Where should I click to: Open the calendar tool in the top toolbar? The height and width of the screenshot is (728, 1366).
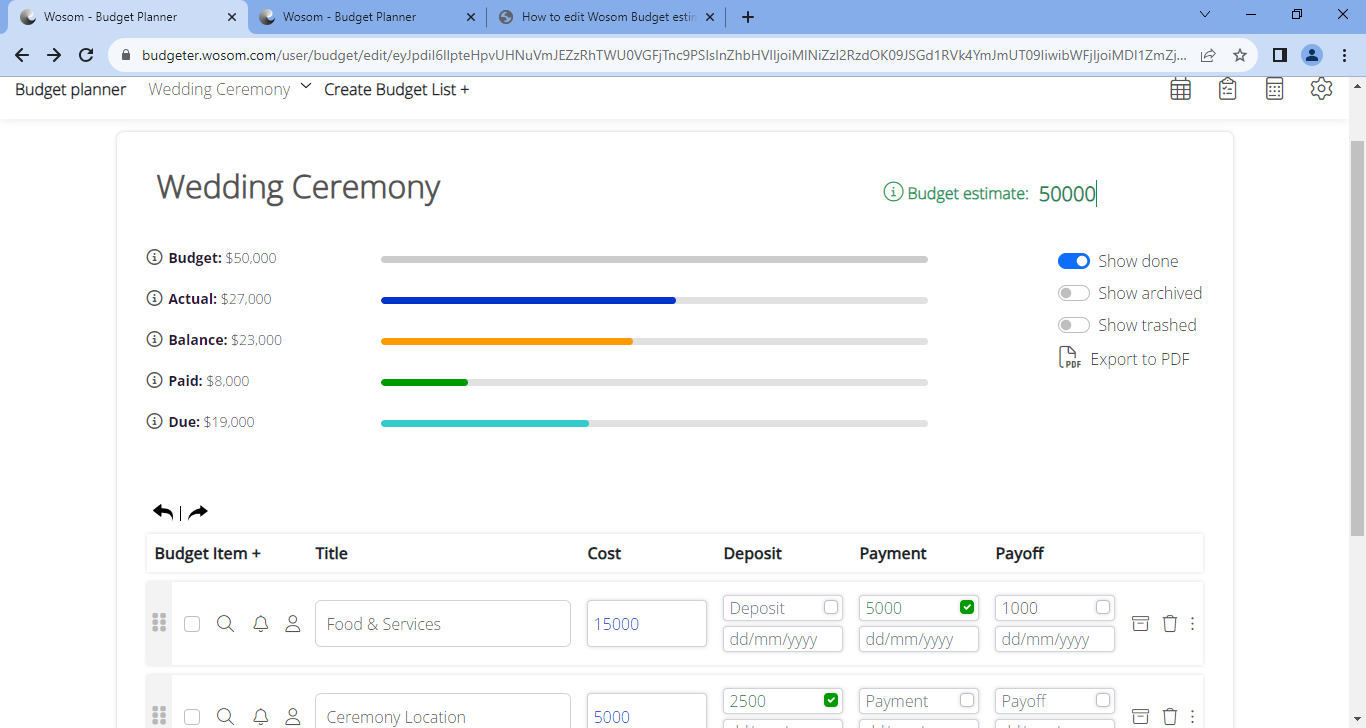[1180, 88]
